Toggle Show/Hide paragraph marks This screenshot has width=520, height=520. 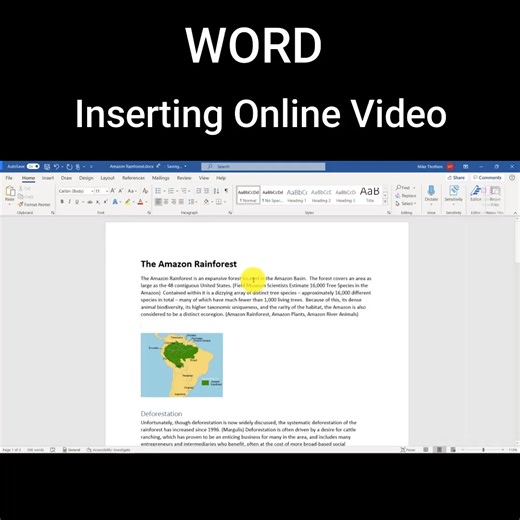pos(226,191)
